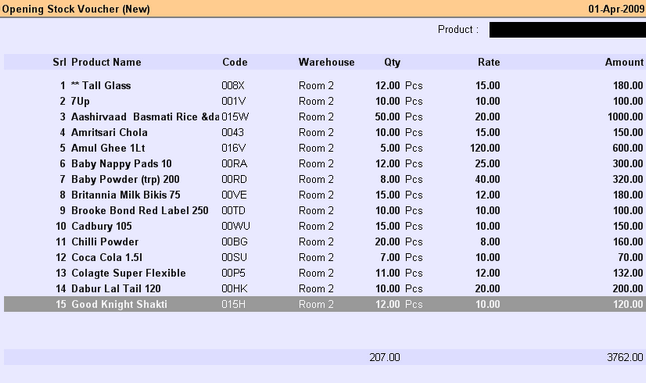Image resolution: width=646 pixels, height=383 pixels.
Task: Click quantity '7.00' in Coca Cola row
Action: pos(390,258)
